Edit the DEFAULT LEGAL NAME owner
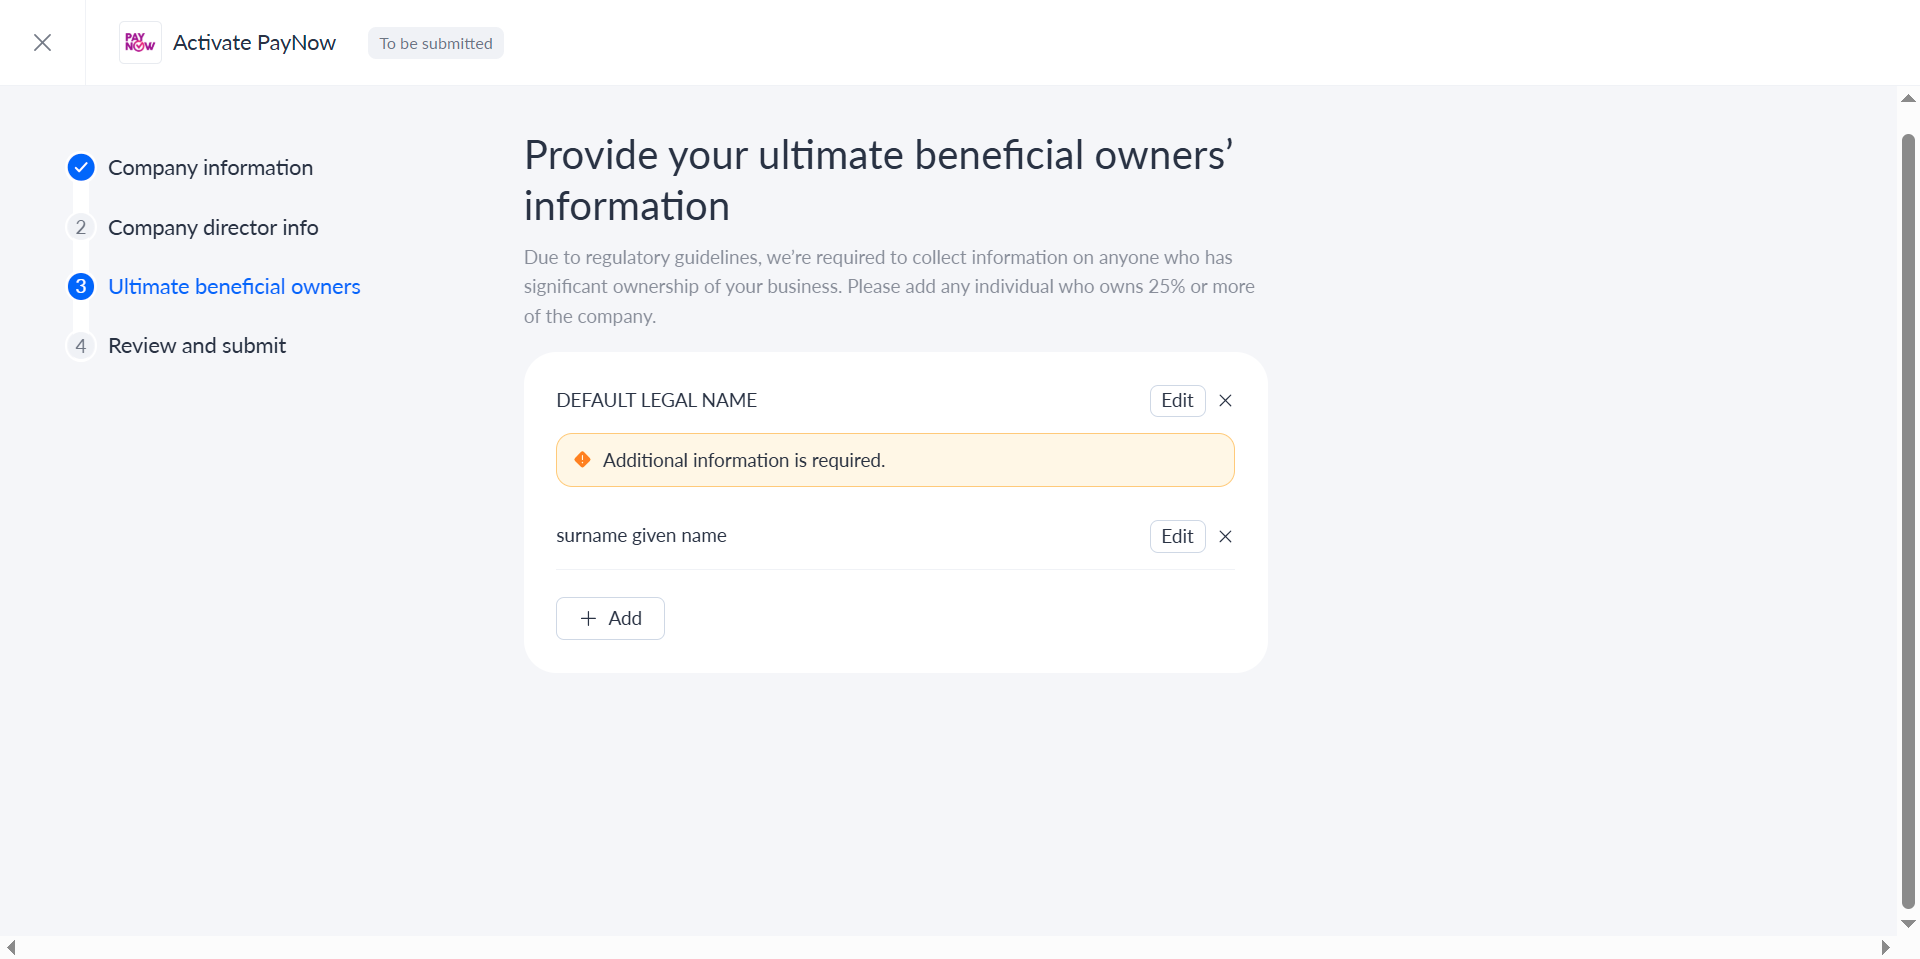The width and height of the screenshot is (1920, 959). click(1177, 401)
